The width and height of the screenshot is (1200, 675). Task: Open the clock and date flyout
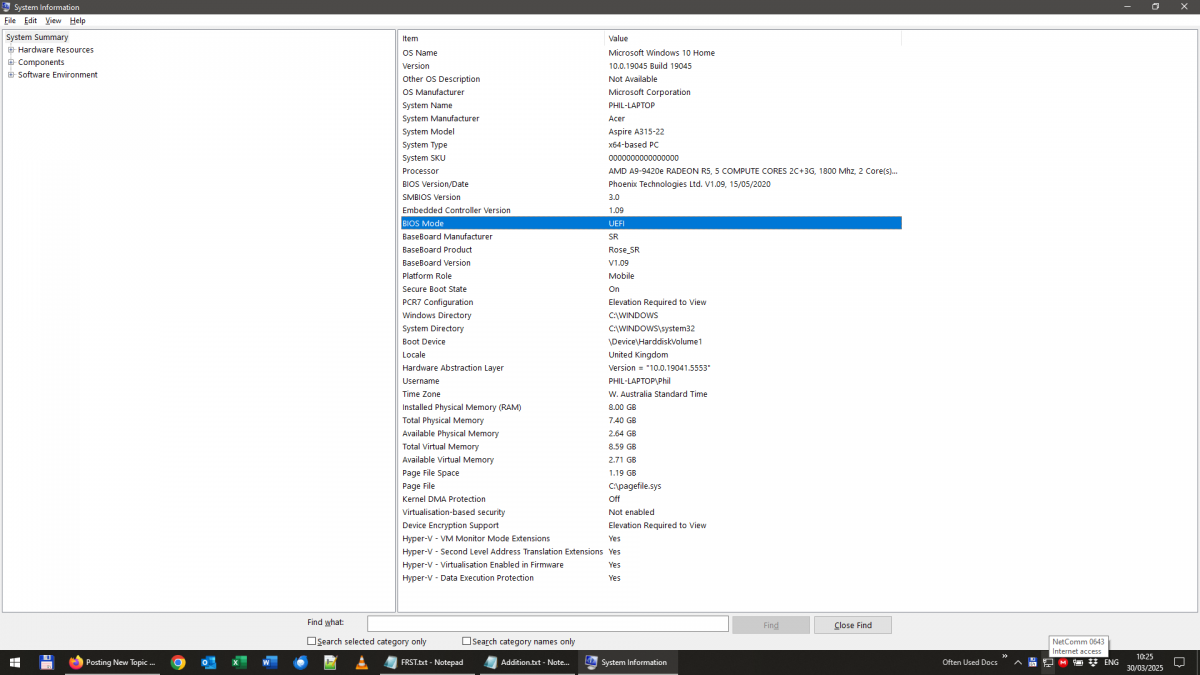point(1145,662)
